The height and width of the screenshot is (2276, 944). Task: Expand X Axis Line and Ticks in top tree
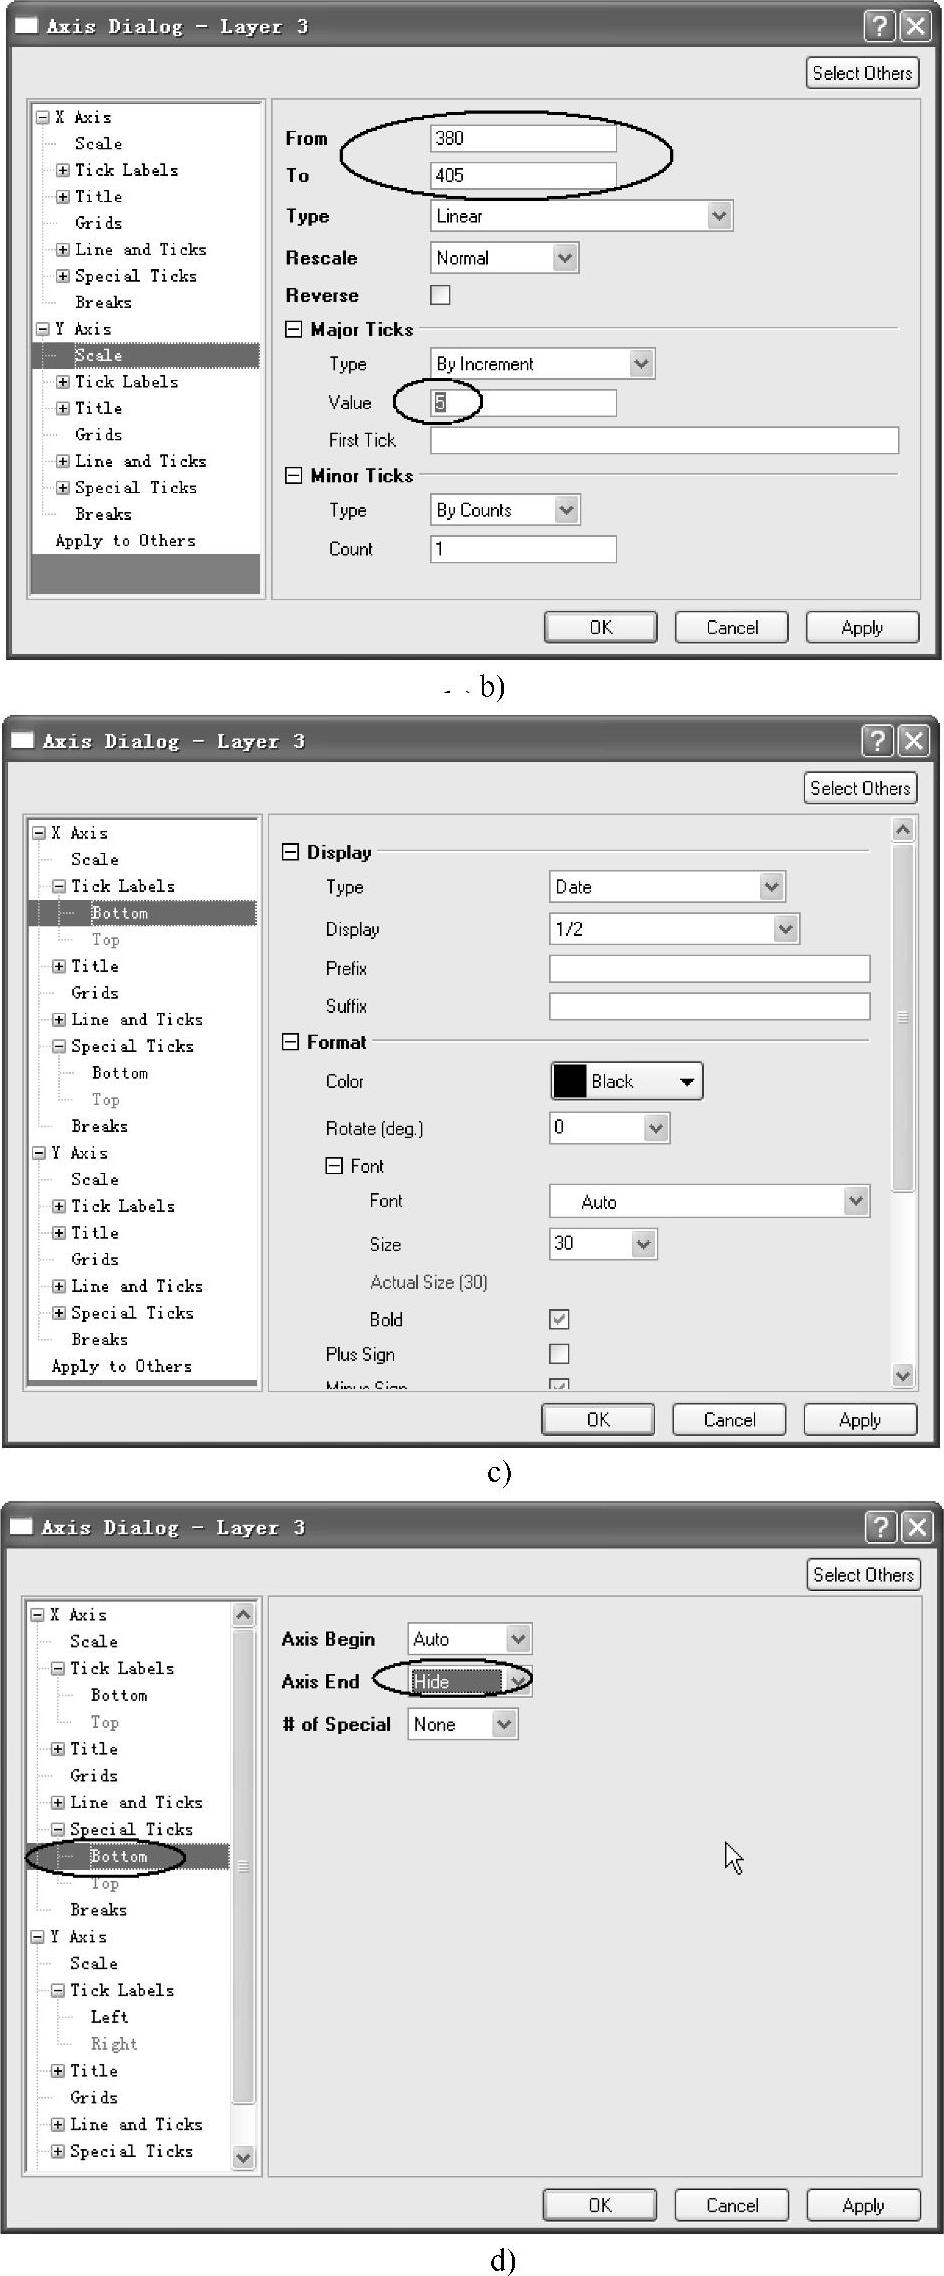tap(62, 249)
